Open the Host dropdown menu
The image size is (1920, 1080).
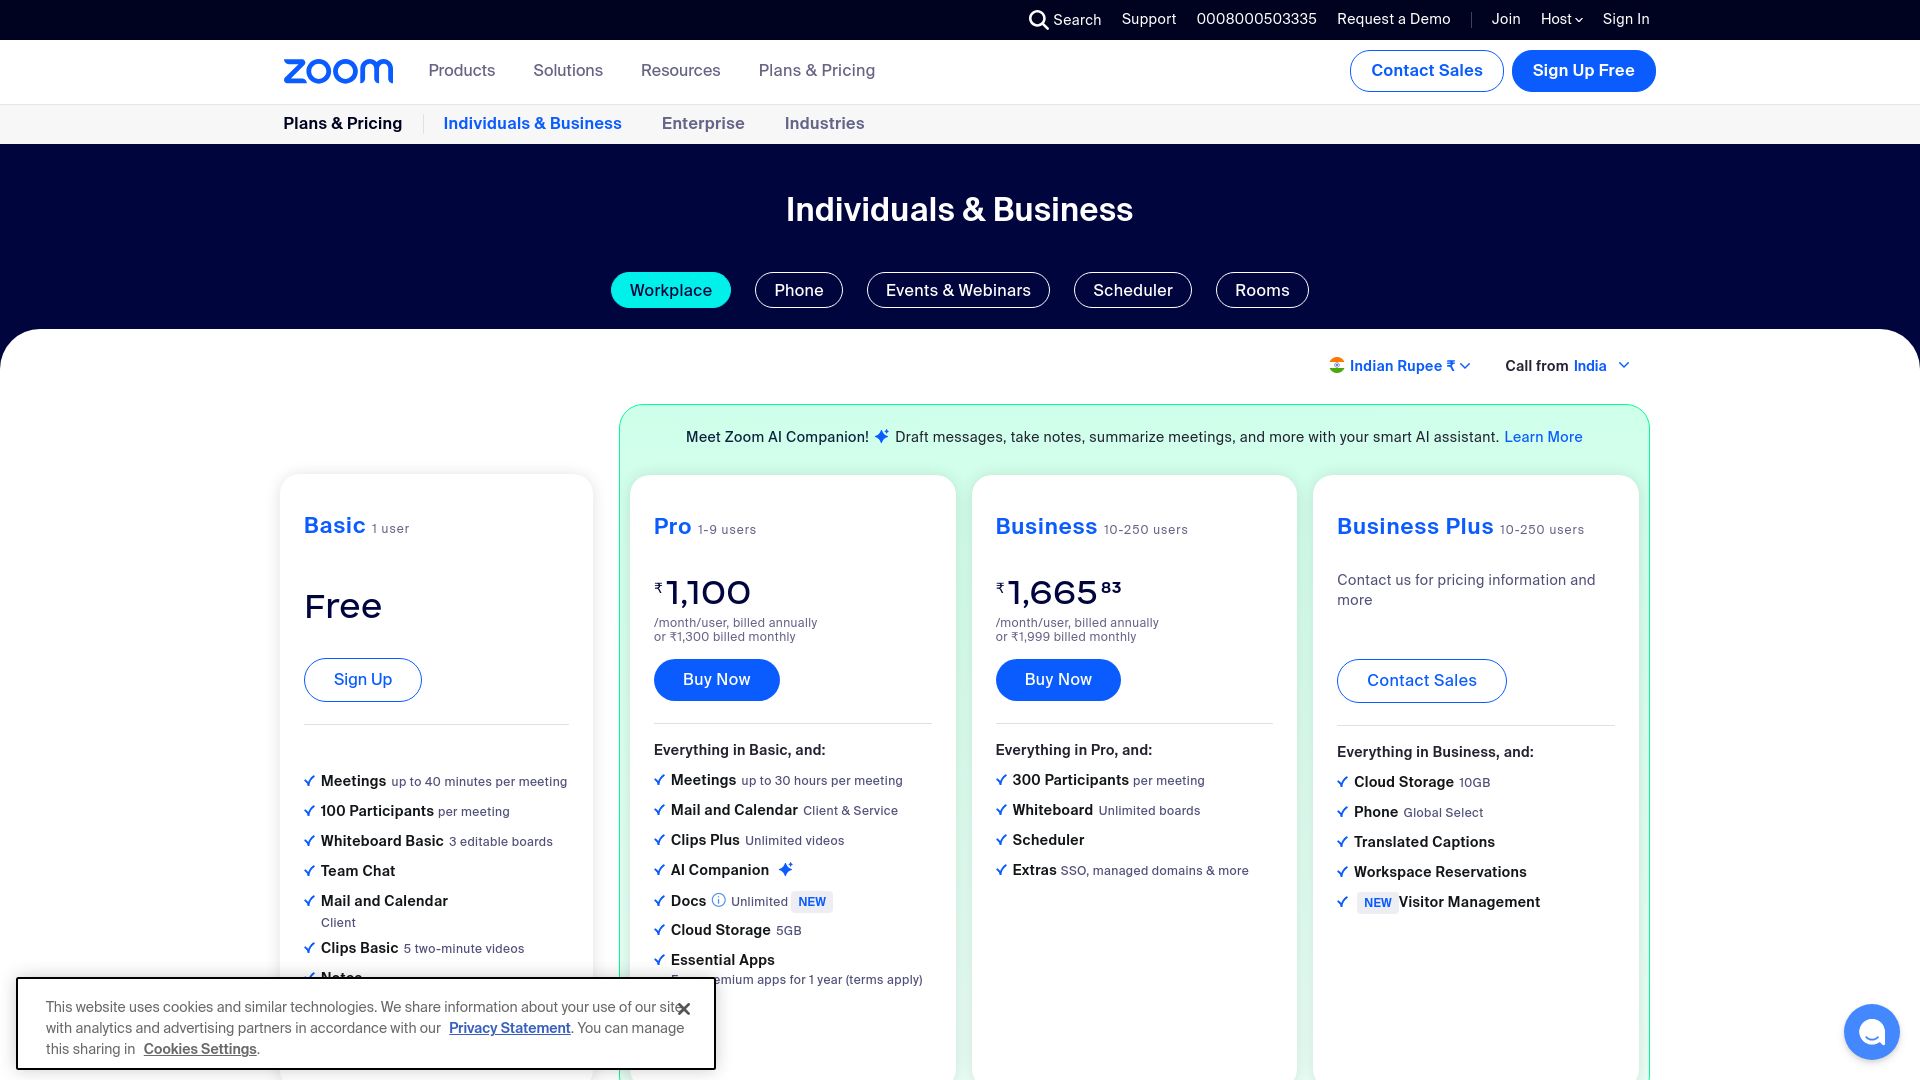1561,19
